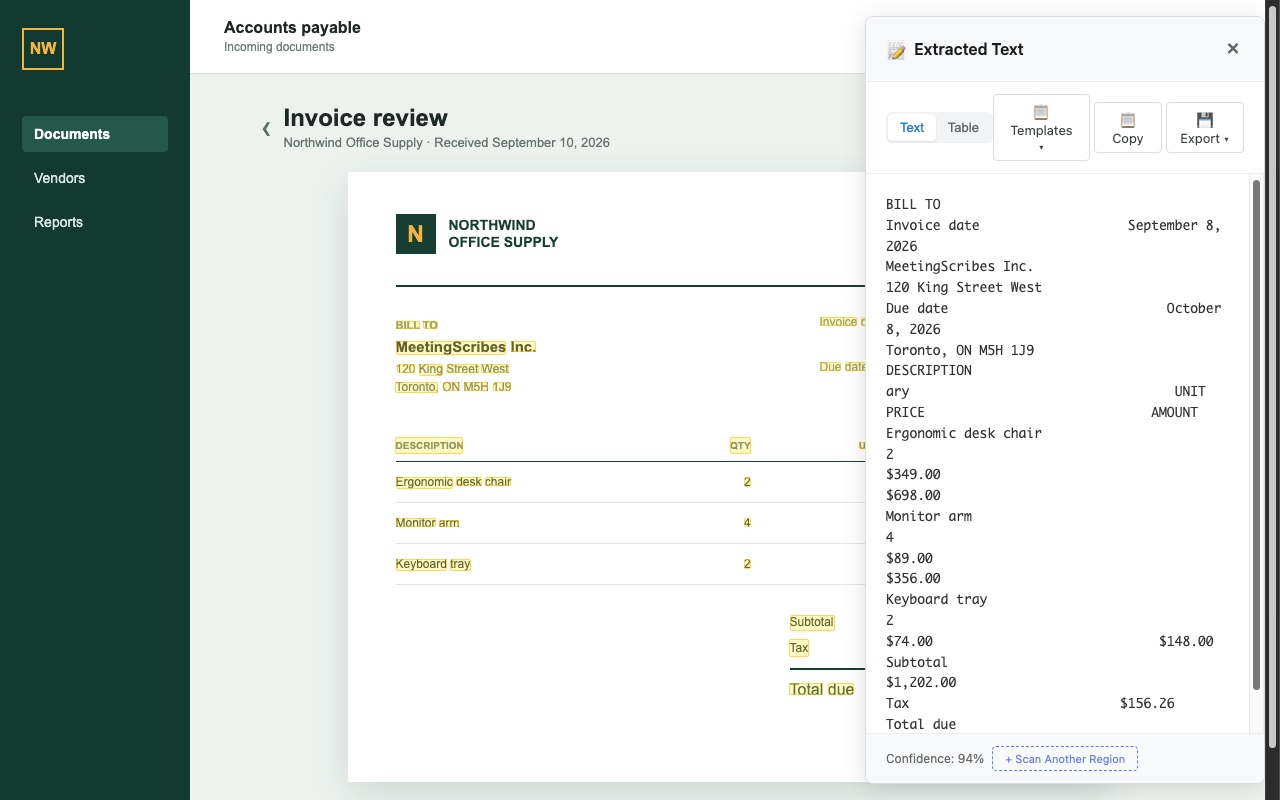Click 'DESCRIPTION' column header on the invoice

click(430, 445)
